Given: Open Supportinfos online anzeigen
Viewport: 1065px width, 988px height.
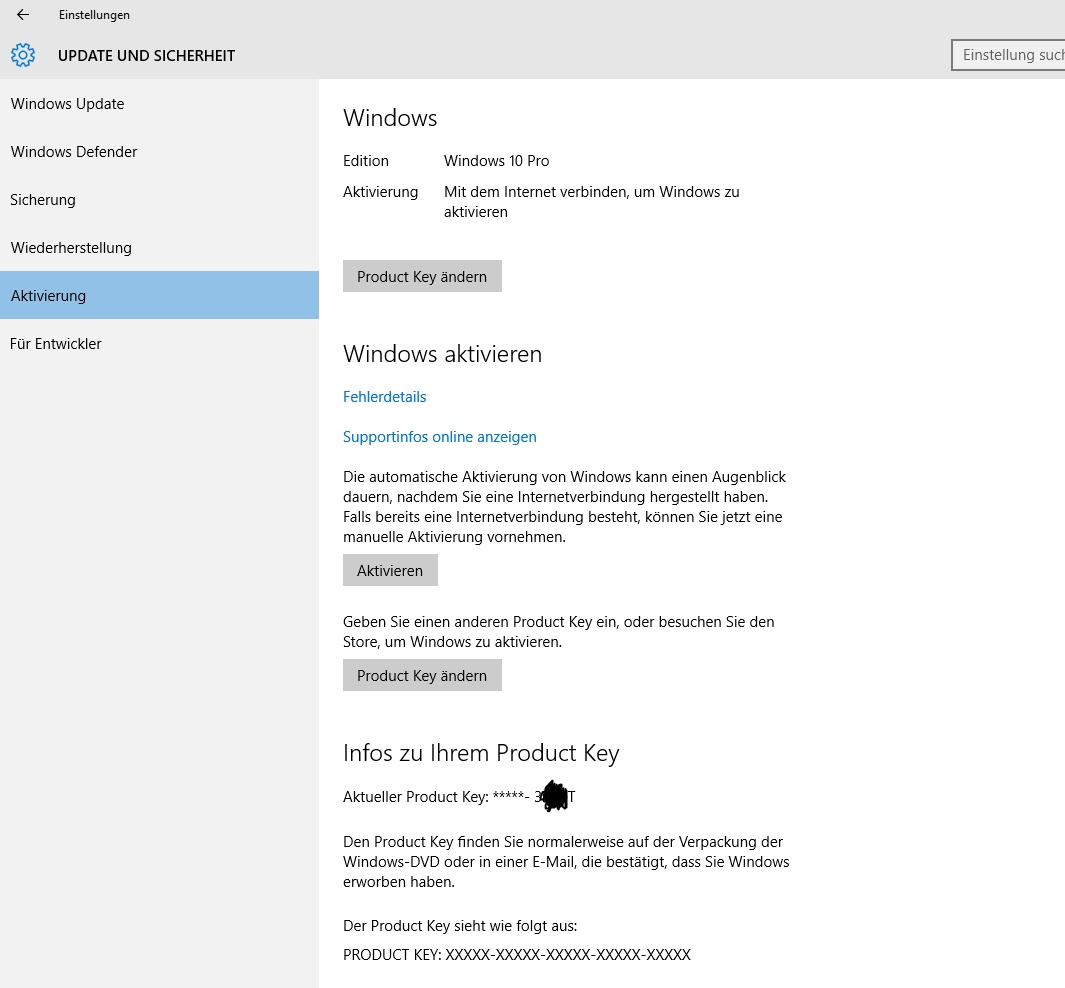Looking at the screenshot, I should point(439,436).
